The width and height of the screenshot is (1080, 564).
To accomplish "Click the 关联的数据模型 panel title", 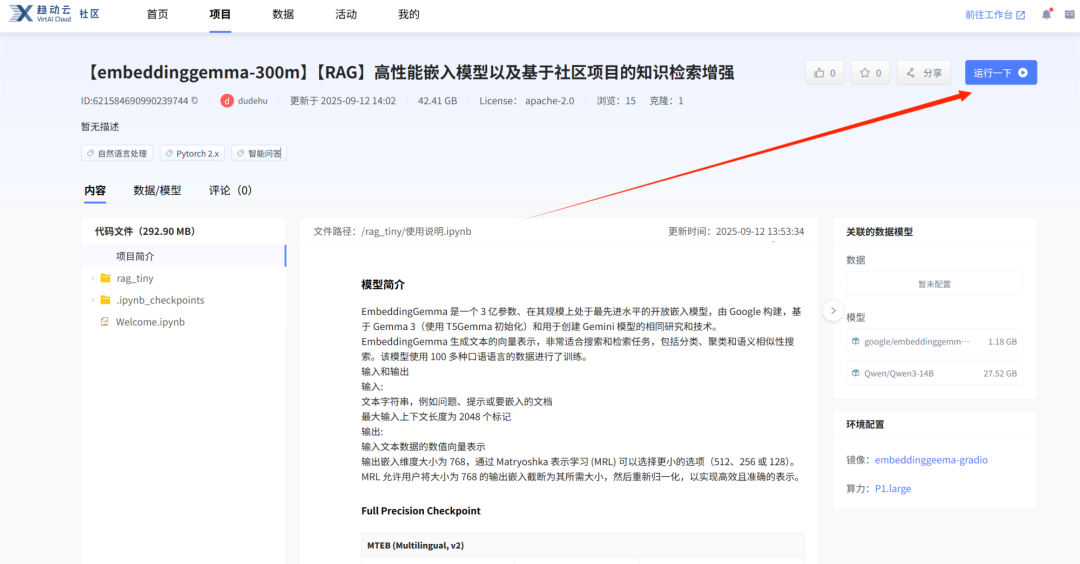I will [879, 232].
